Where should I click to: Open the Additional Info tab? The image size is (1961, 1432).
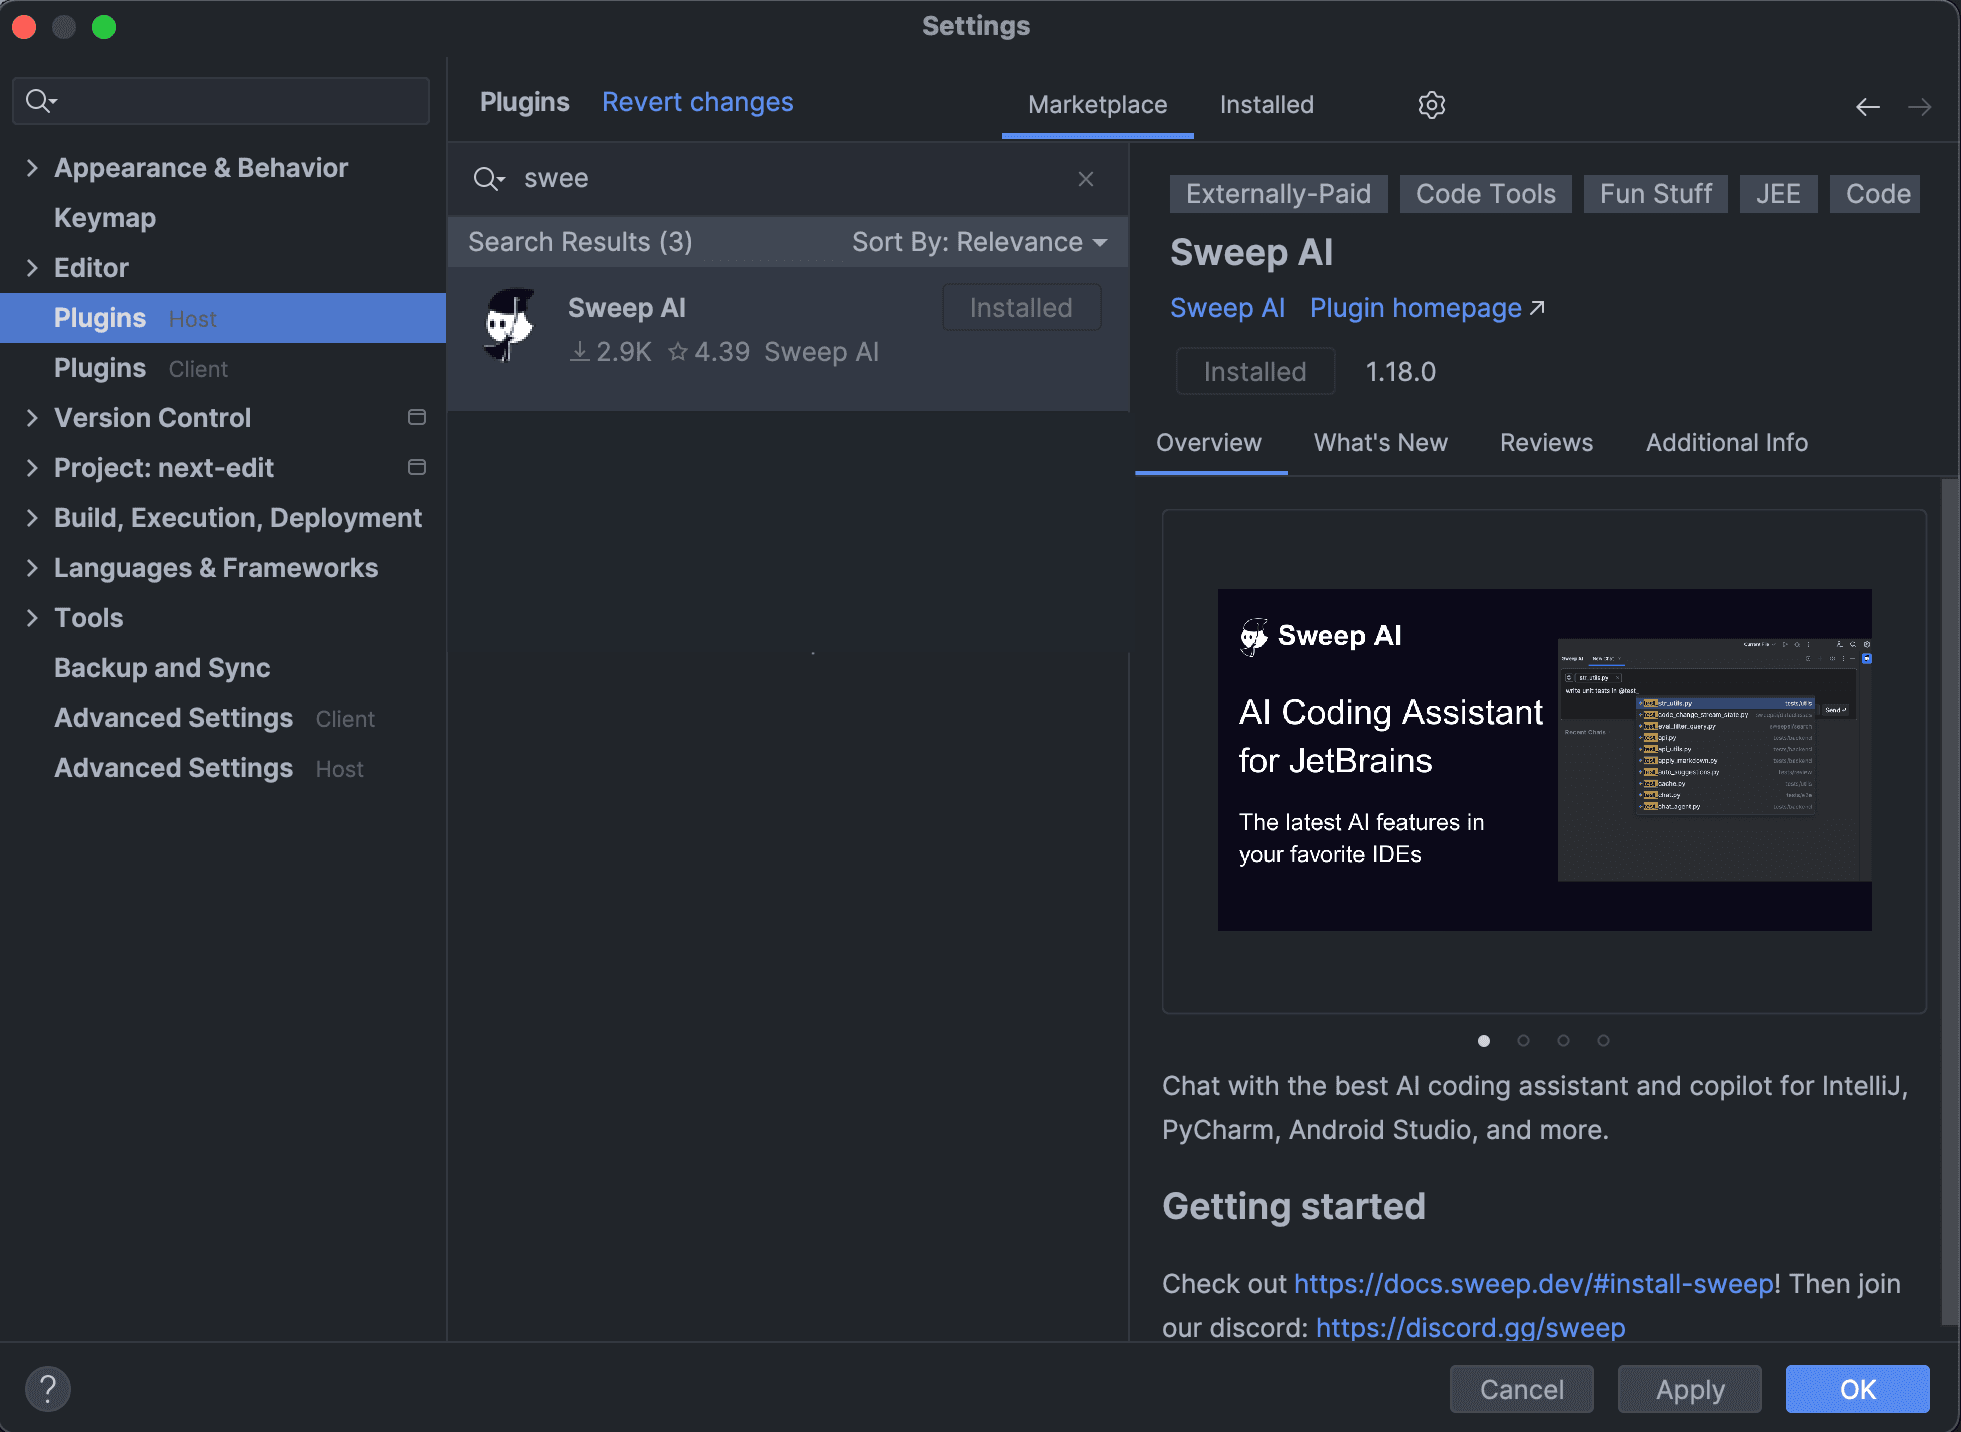pyautogui.click(x=1727, y=443)
